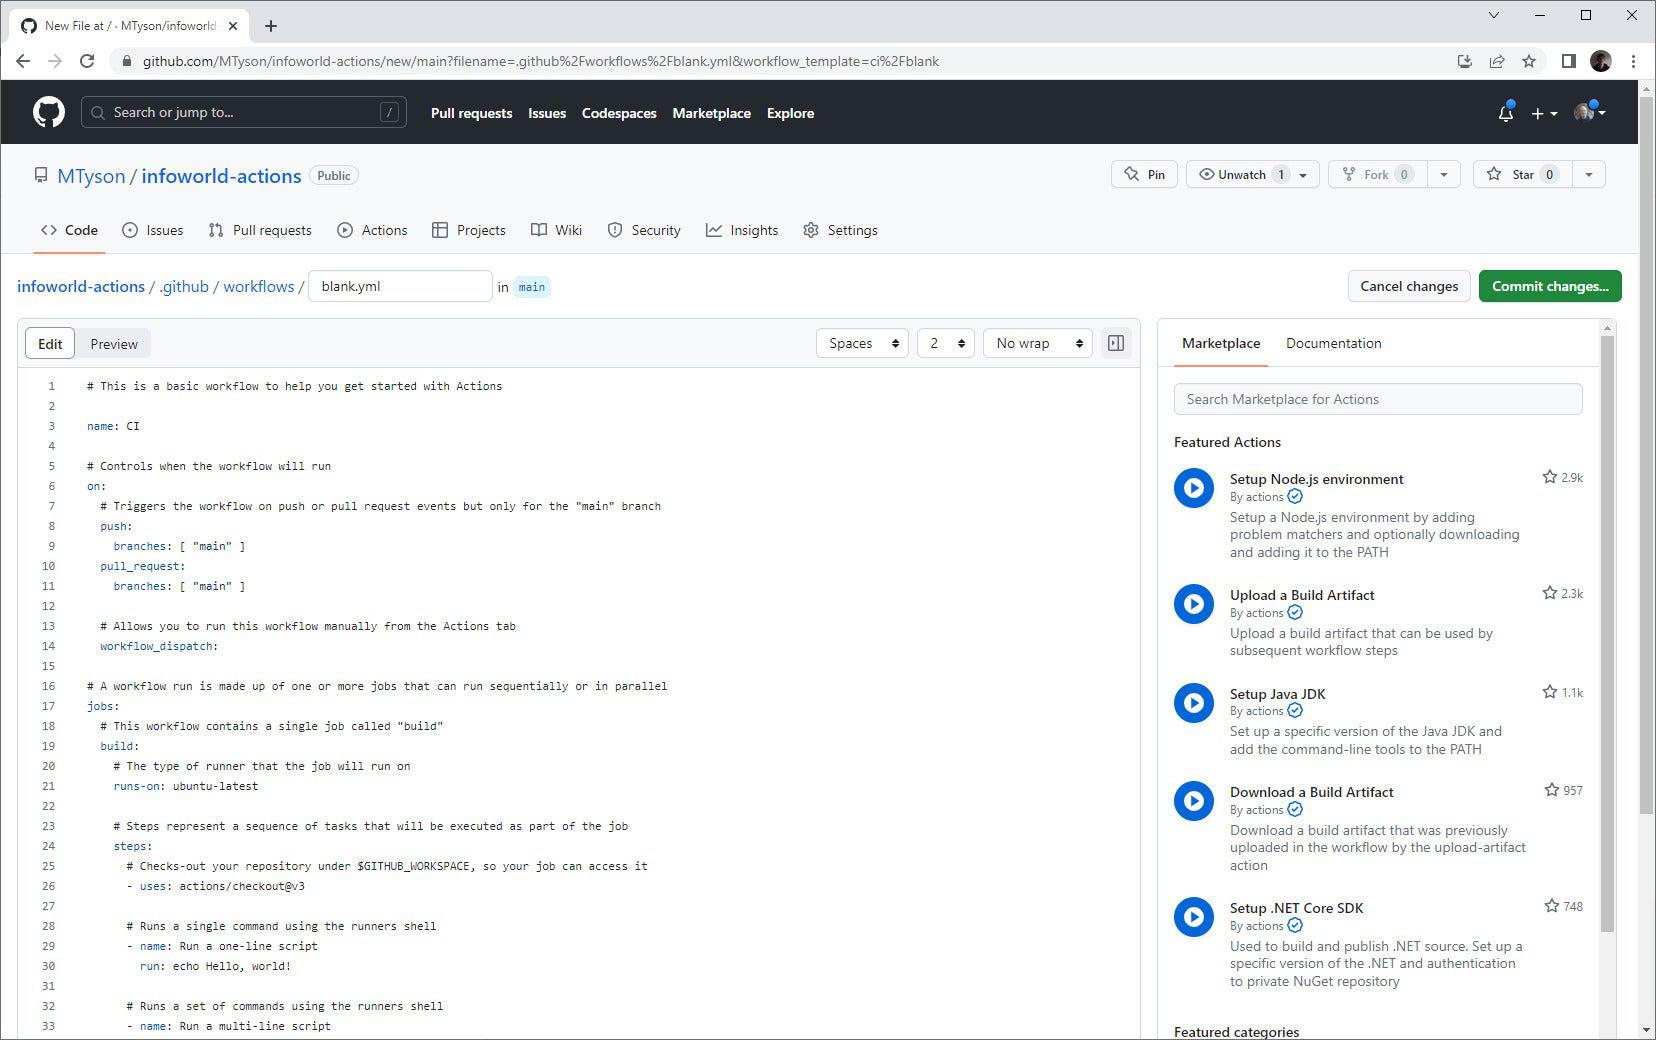Screen dimensions: 1656x1040
Task: Cancel changes to the workflow file
Action: tap(1408, 286)
